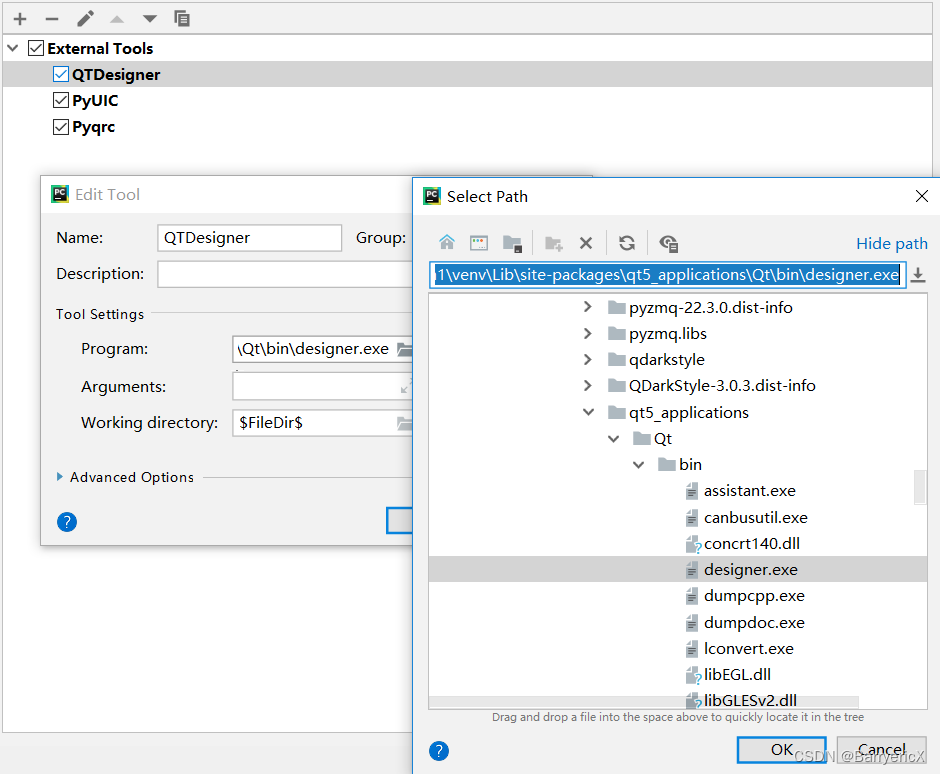Screen dimensions: 940x774
Task: Delete selected item with X icon
Action: (x=586, y=243)
